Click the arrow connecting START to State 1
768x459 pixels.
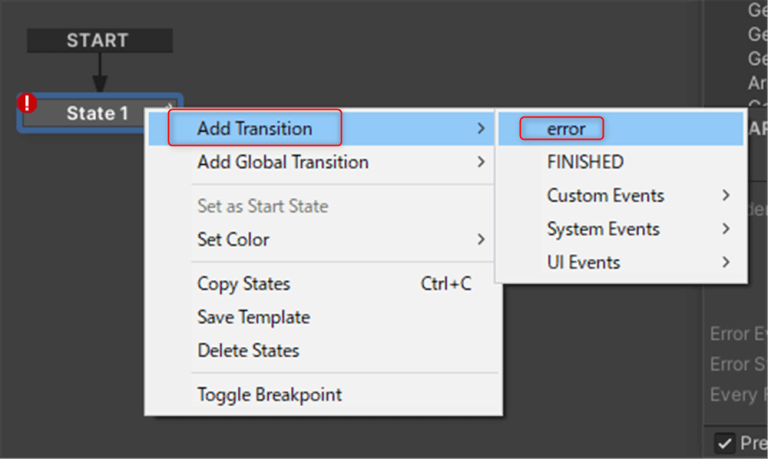click(99, 72)
